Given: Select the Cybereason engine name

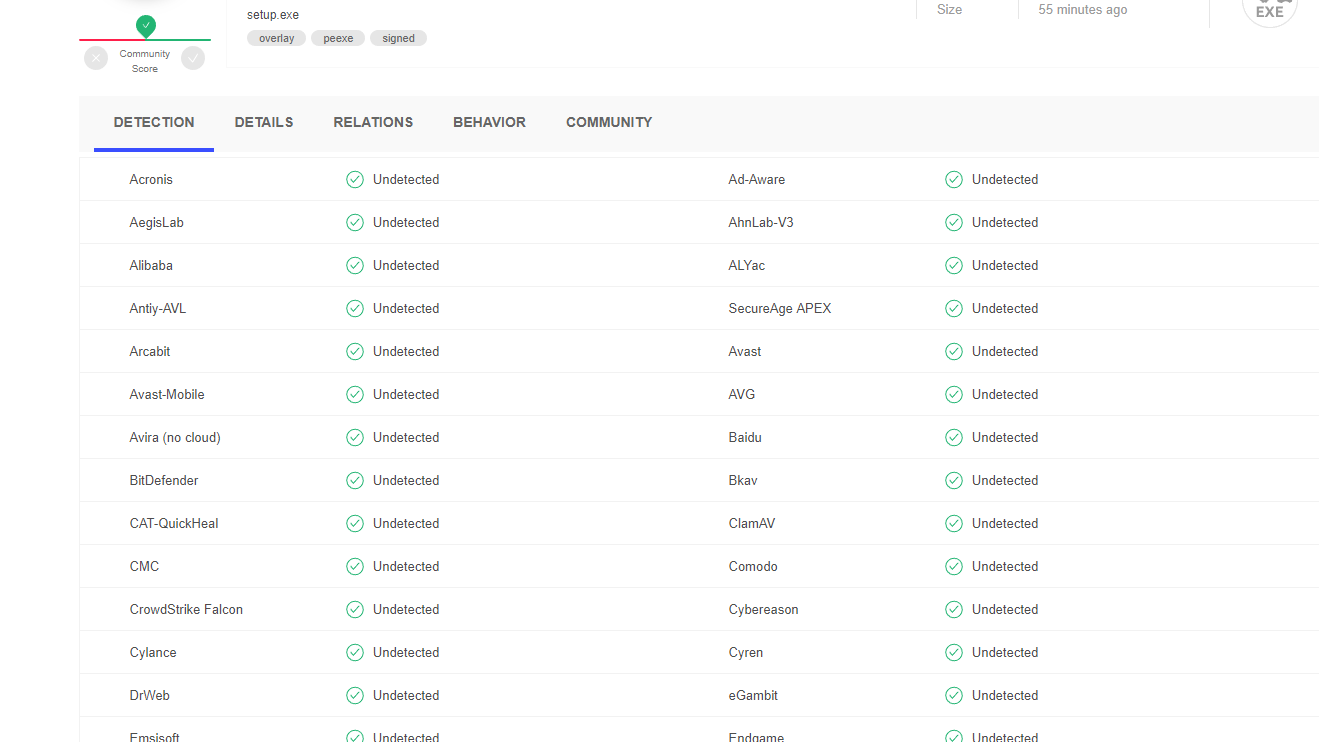Looking at the screenshot, I should pyautogui.click(x=764, y=609).
